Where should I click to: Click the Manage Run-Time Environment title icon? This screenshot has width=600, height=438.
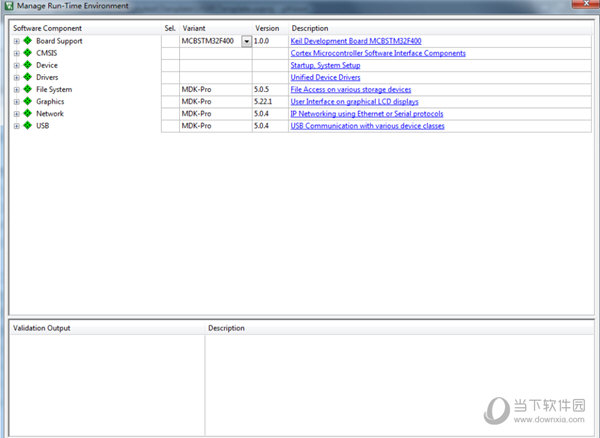click(x=9, y=6)
